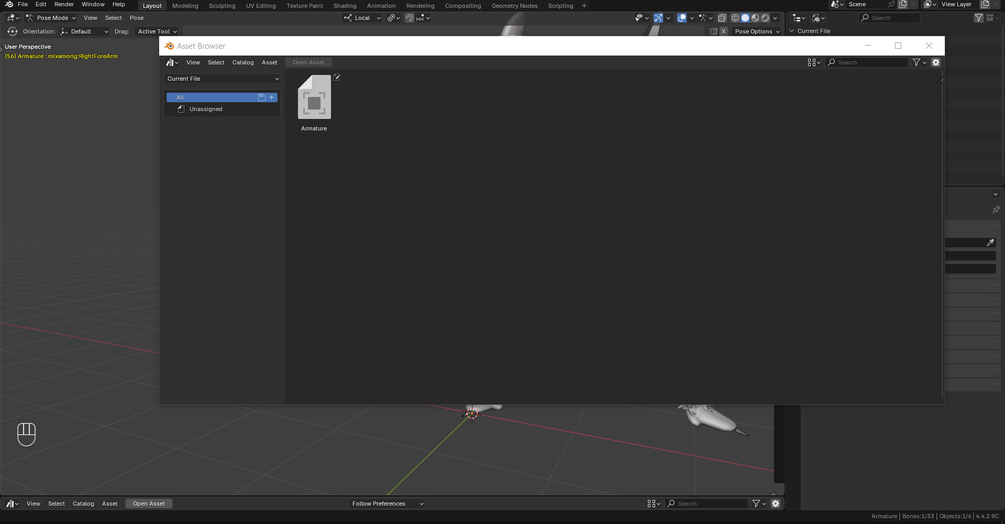
Task: Open the viewport Pose menu
Action: [x=137, y=18]
